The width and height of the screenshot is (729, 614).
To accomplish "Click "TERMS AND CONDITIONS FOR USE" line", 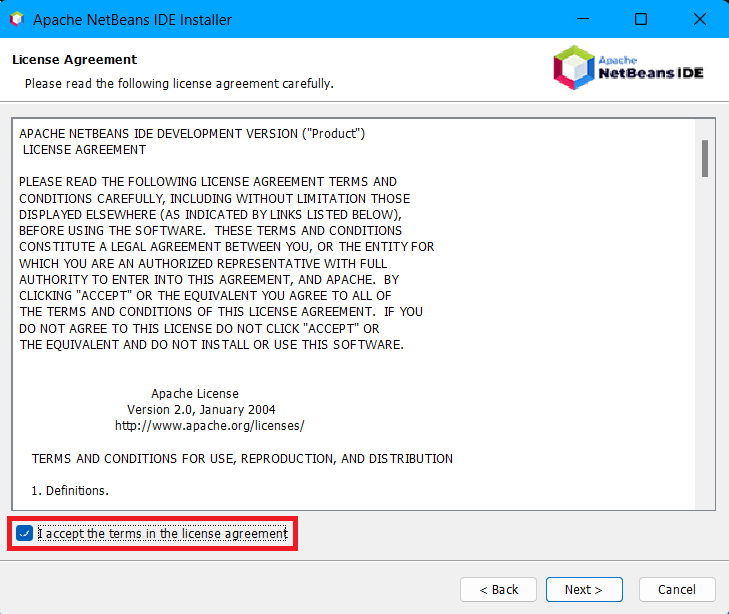I will [242, 459].
